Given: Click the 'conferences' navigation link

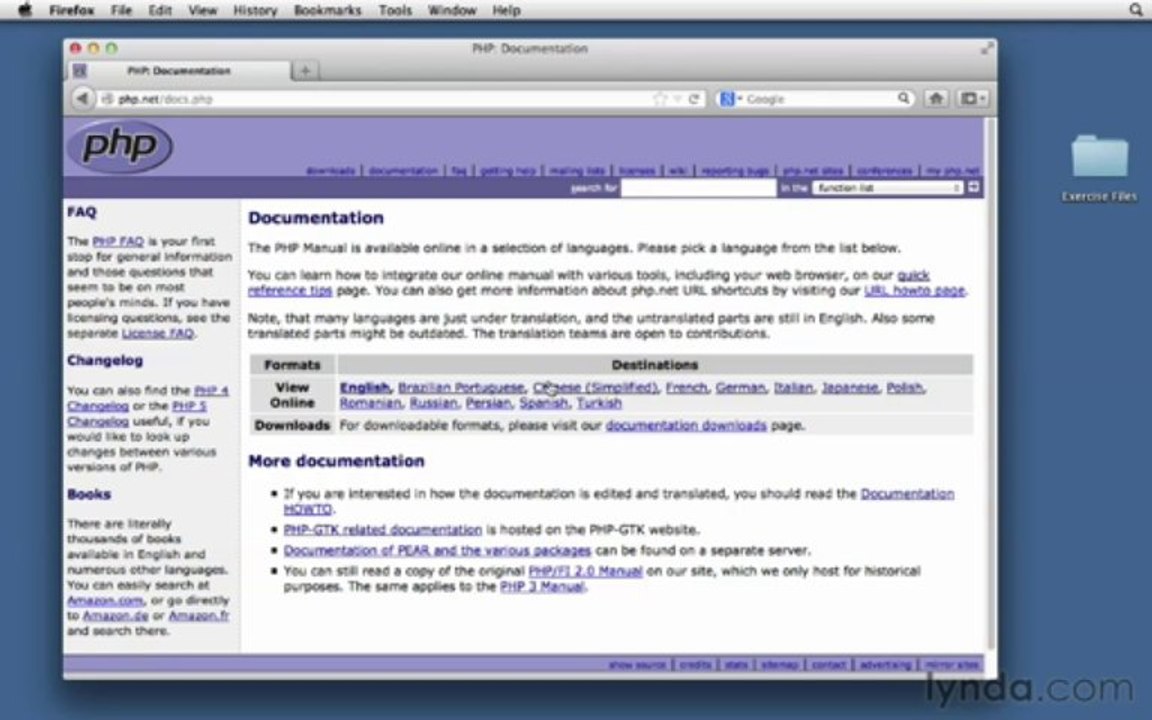Looking at the screenshot, I should [884, 170].
